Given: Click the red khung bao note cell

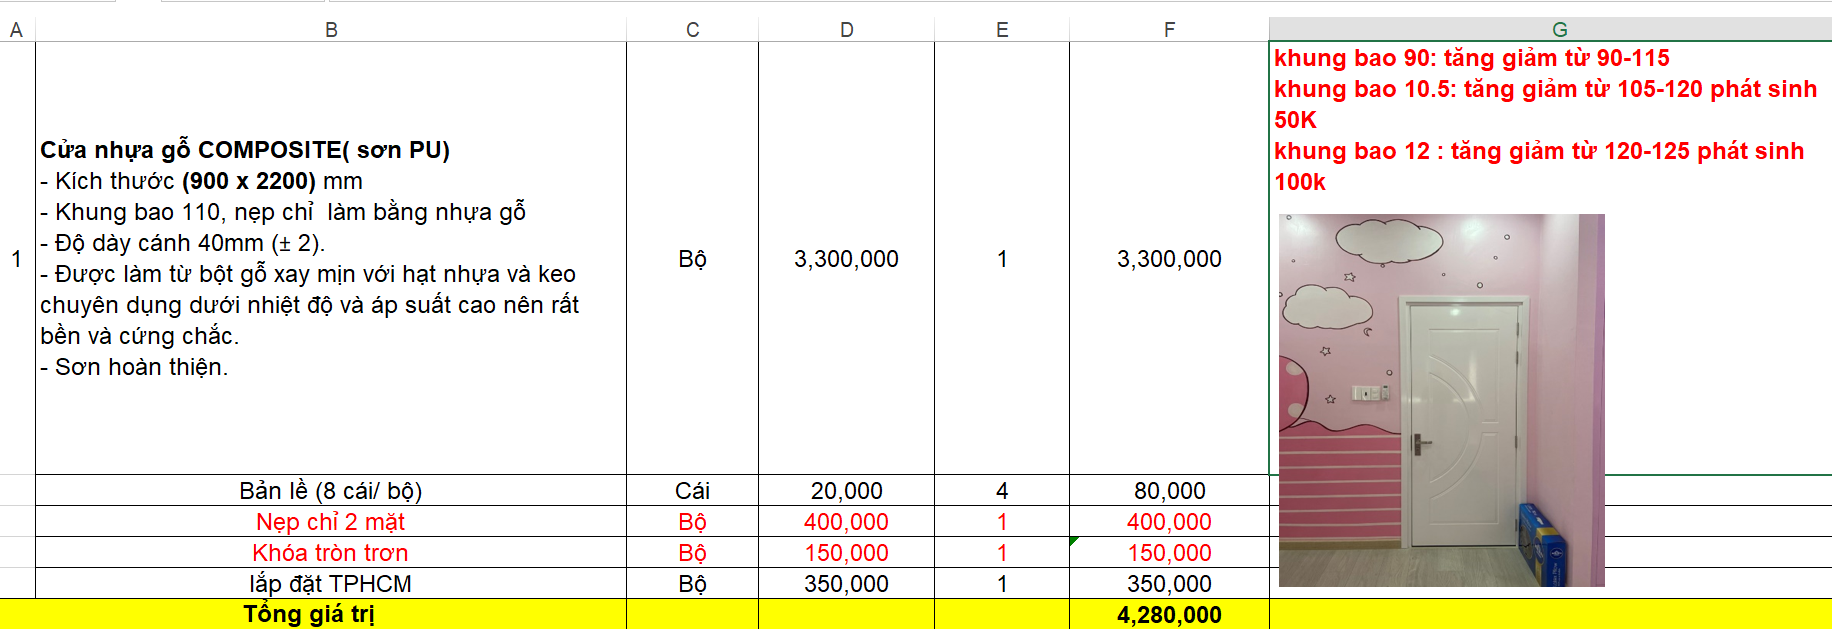Looking at the screenshot, I should click(x=1545, y=120).
